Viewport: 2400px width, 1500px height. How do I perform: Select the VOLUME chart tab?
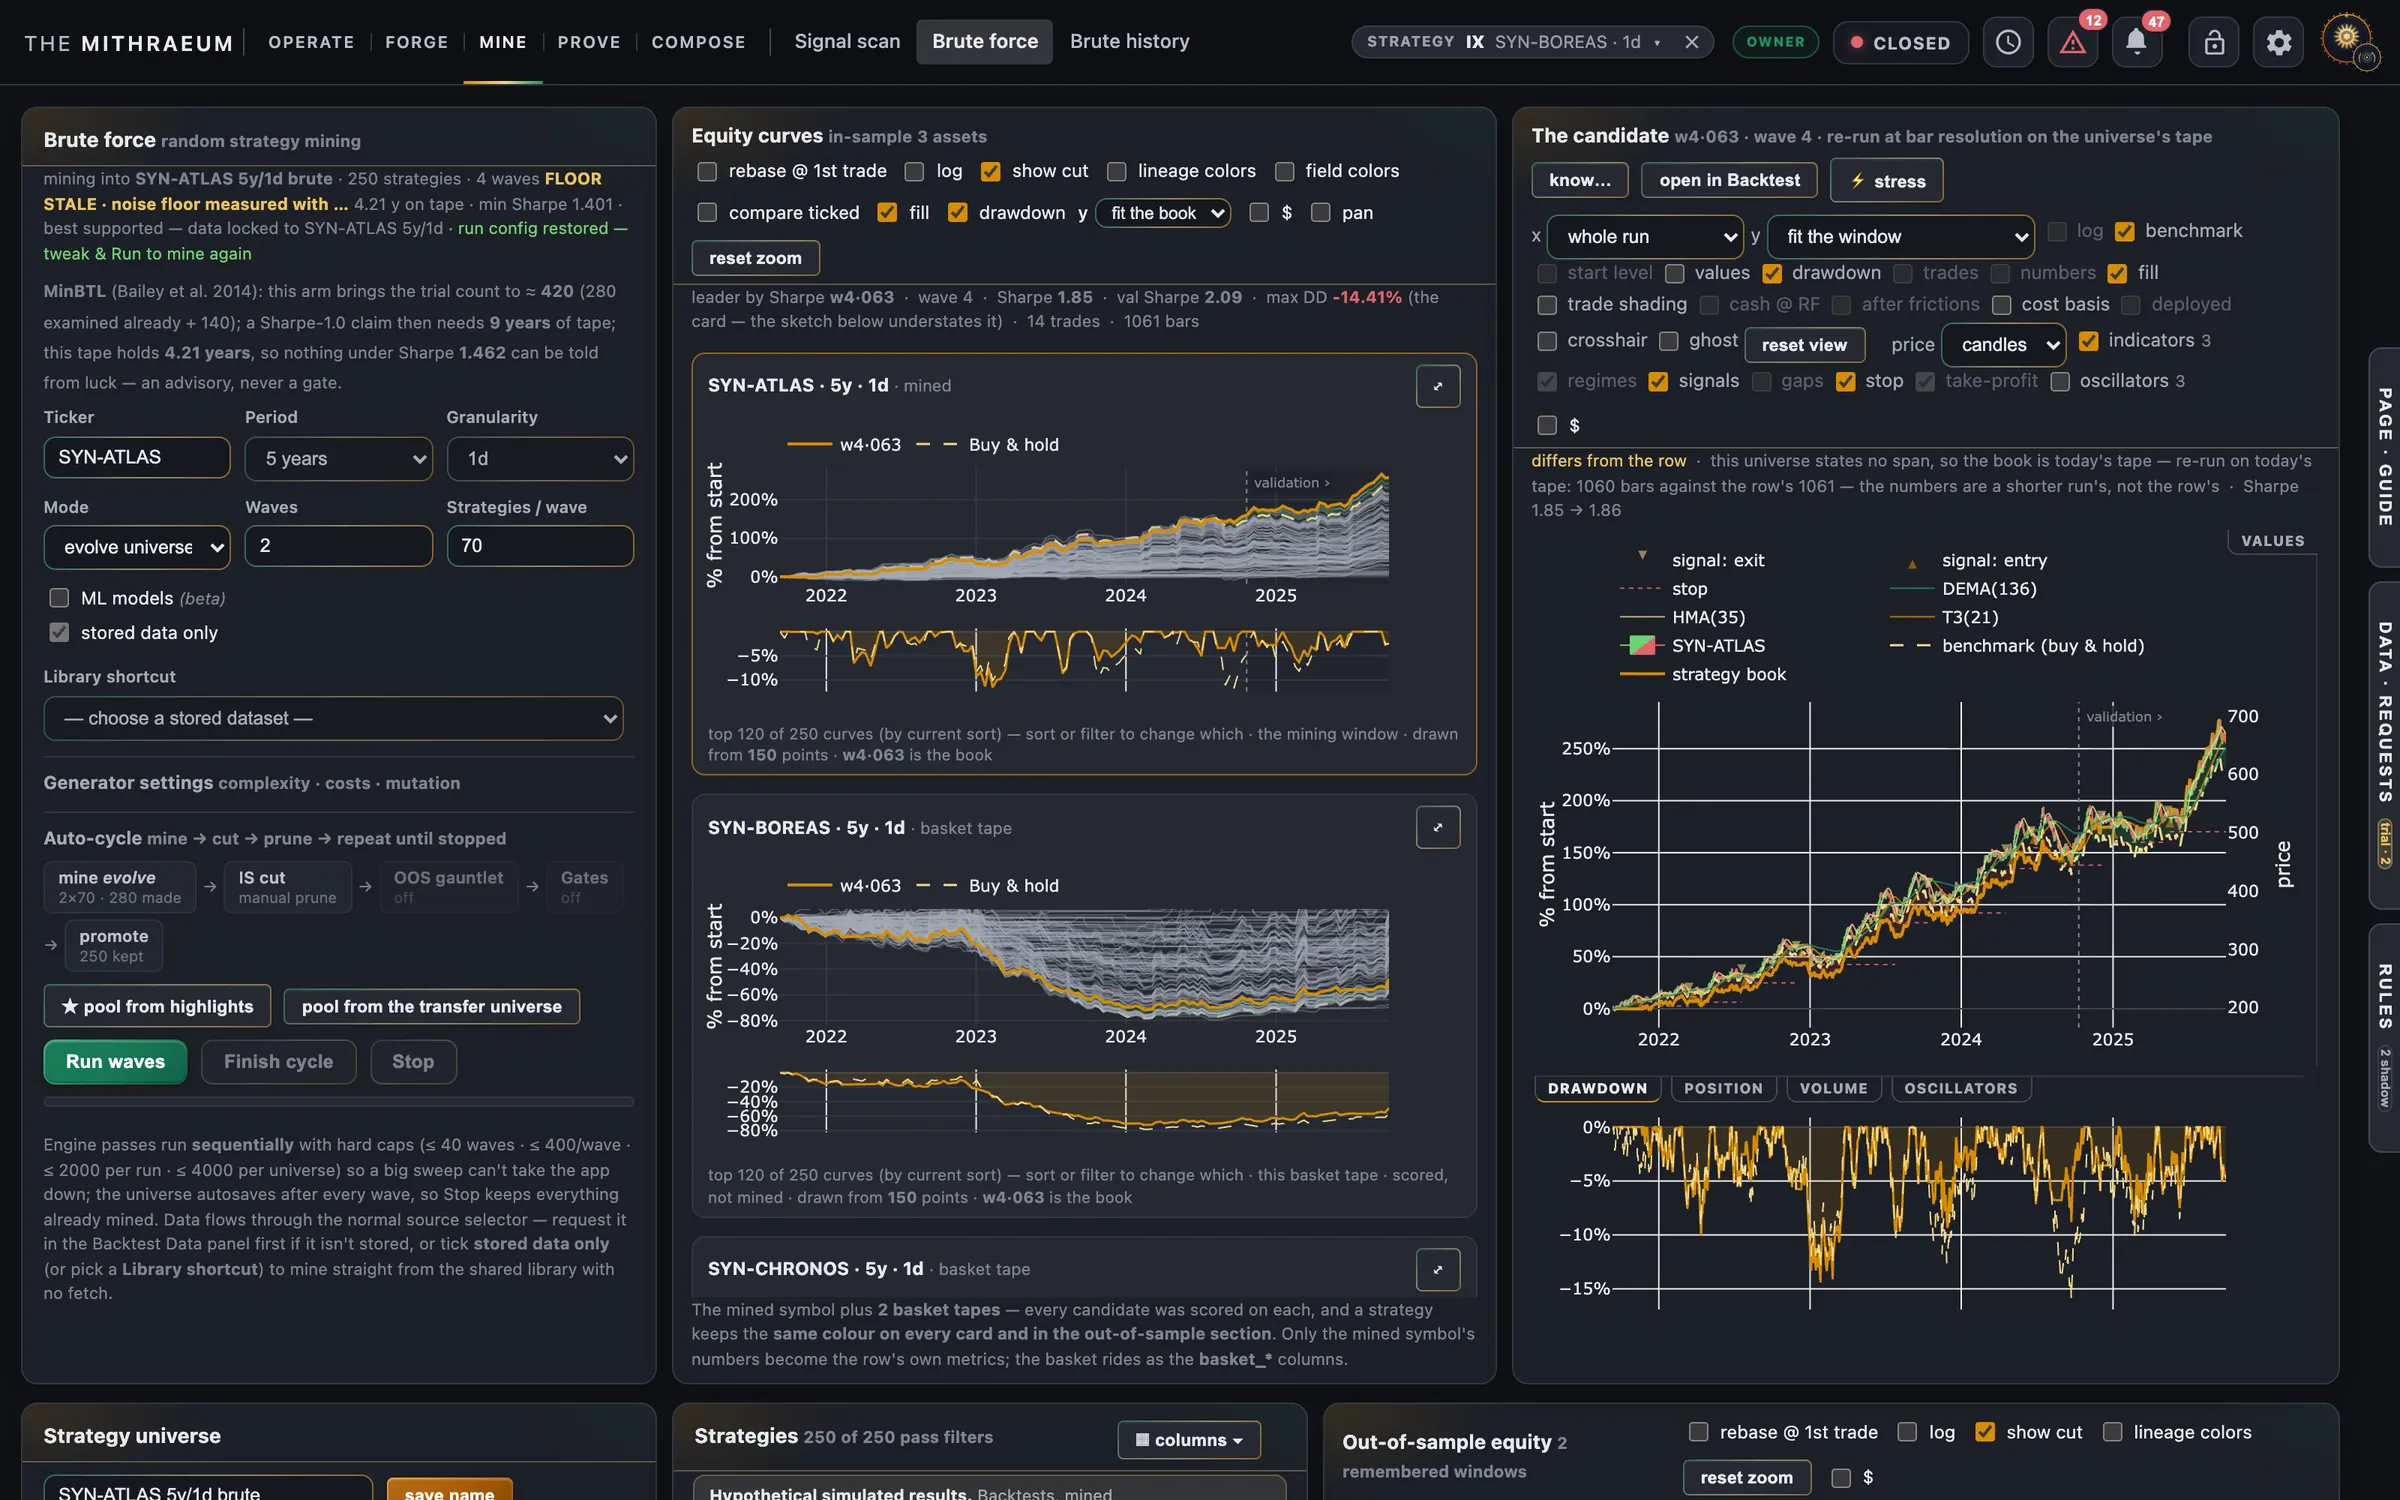pyautogui.click(x=1833, y=1089)
